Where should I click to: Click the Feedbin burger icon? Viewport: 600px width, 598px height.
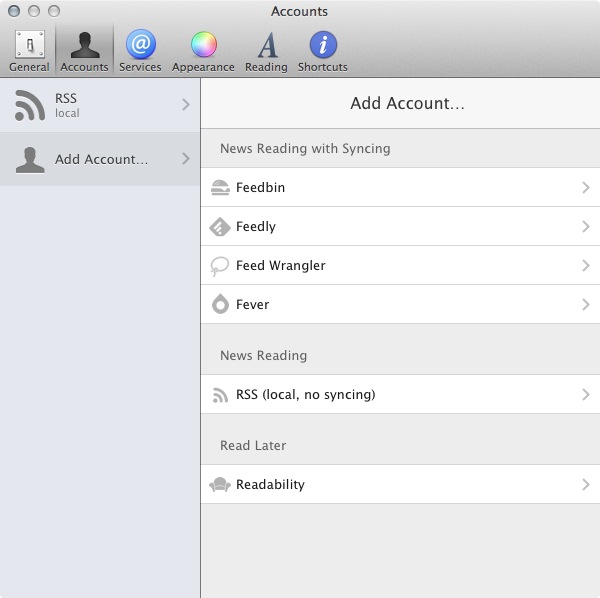tap(220, 187)
